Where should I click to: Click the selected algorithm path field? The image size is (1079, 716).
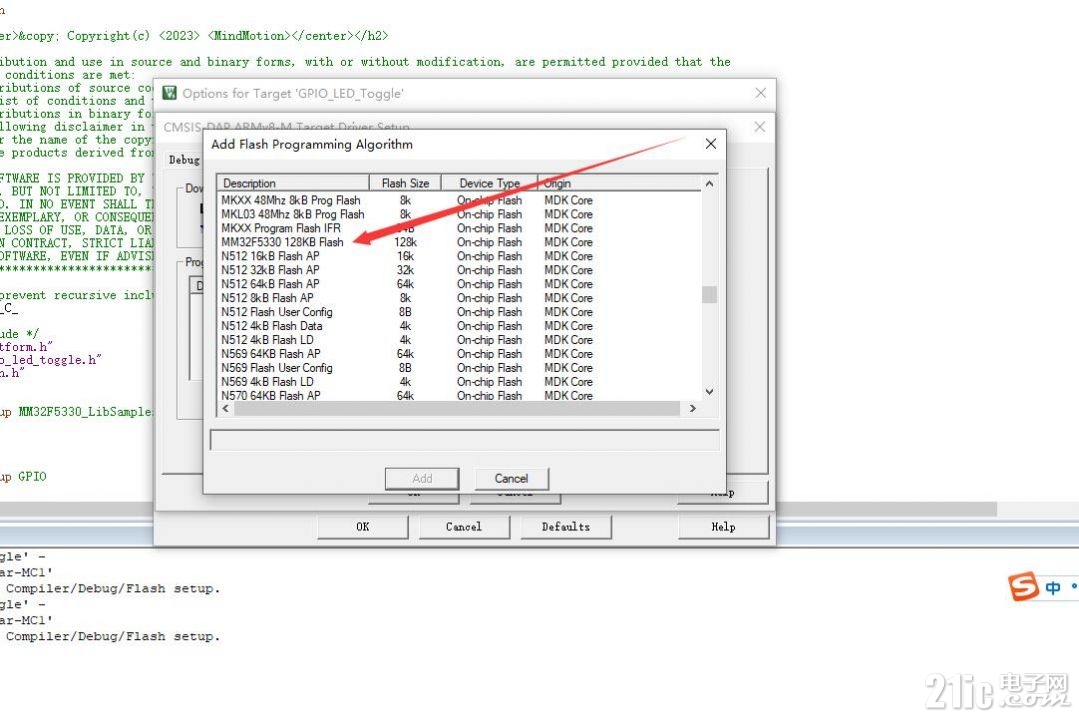464,440
